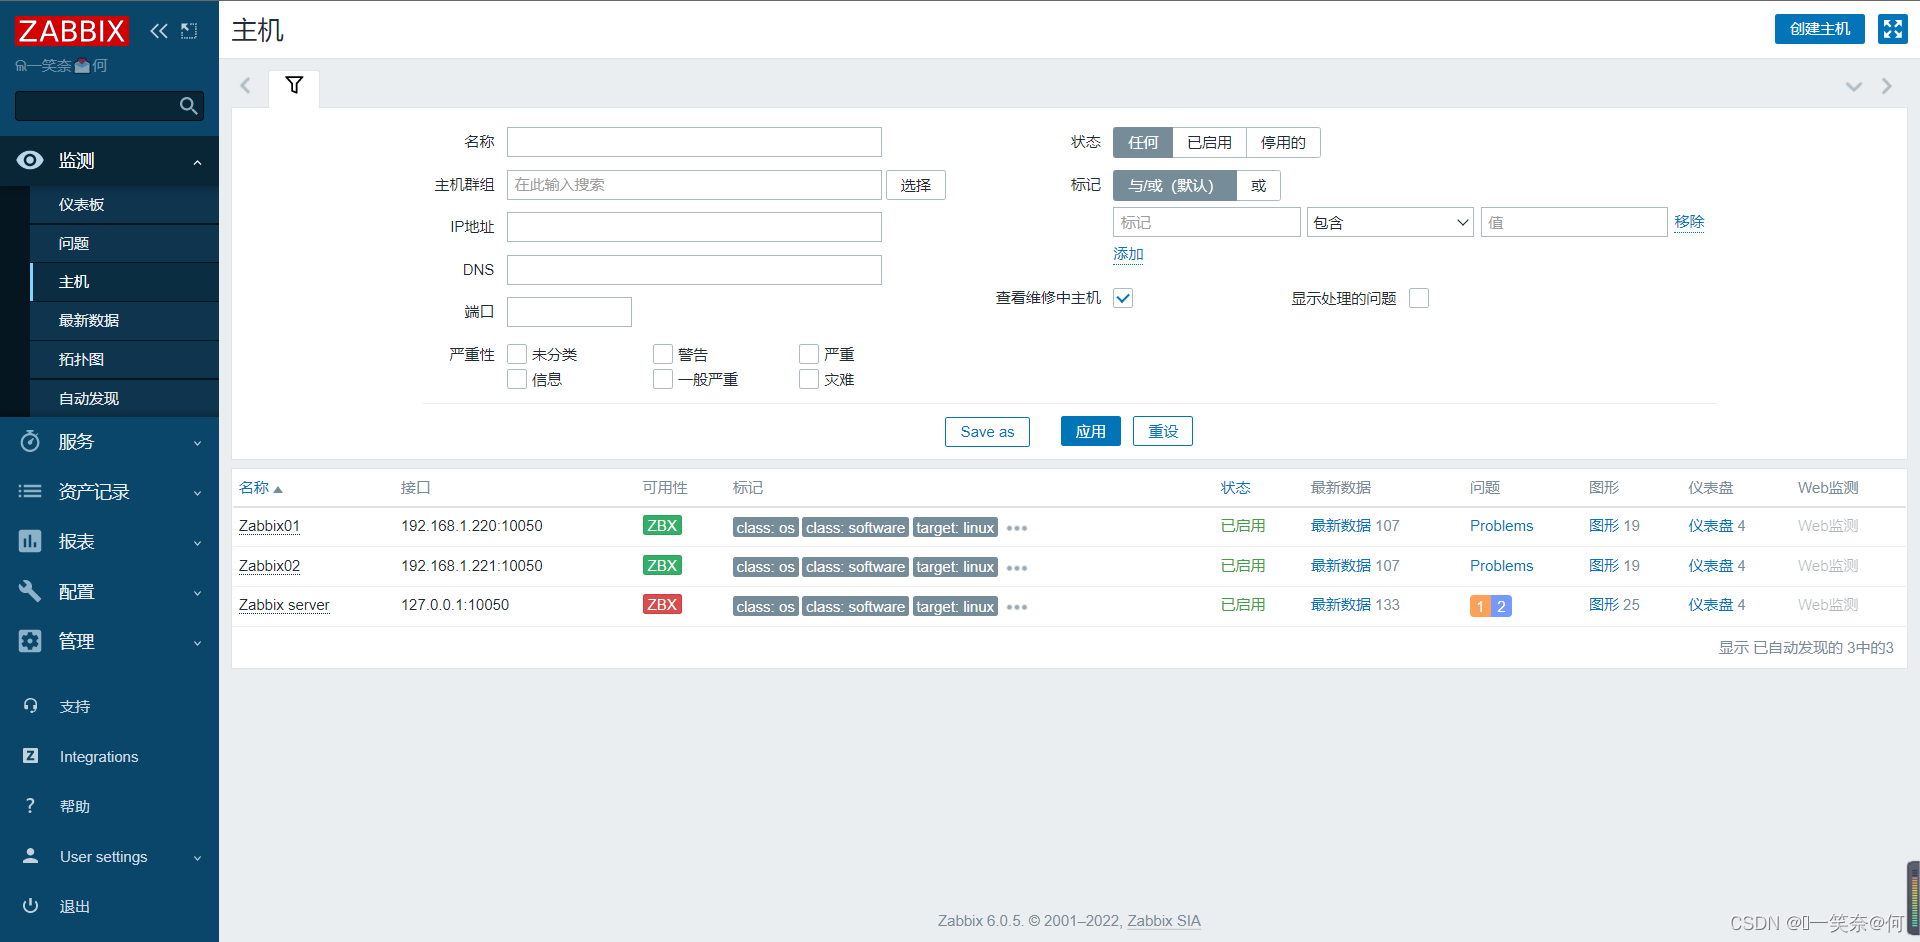Click red ZBX availability badge for Zabbix server

(662, 605)
